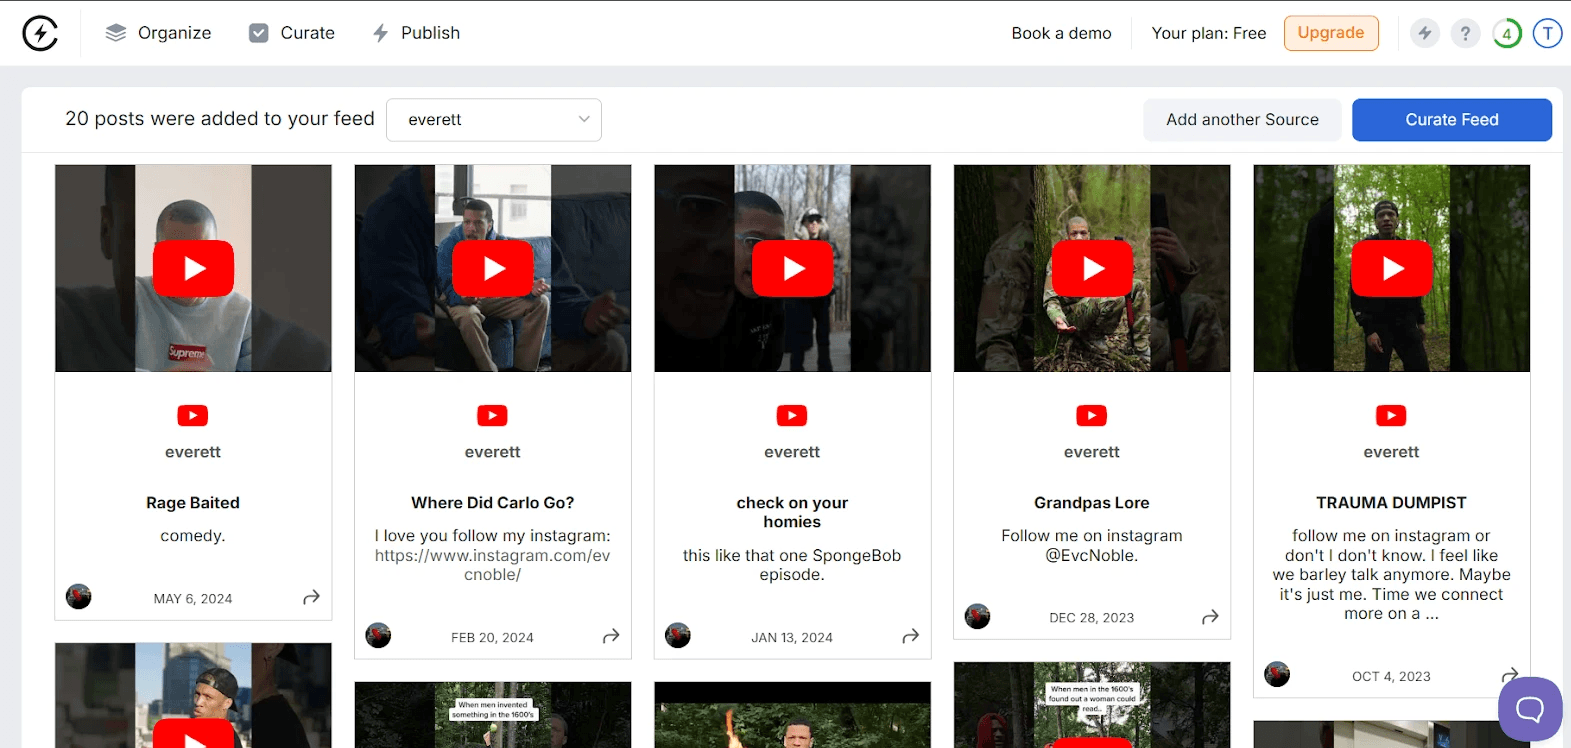Click the gray lightning icon in header
This screenshot has height=748, width=1571.
pos(1425,33)
